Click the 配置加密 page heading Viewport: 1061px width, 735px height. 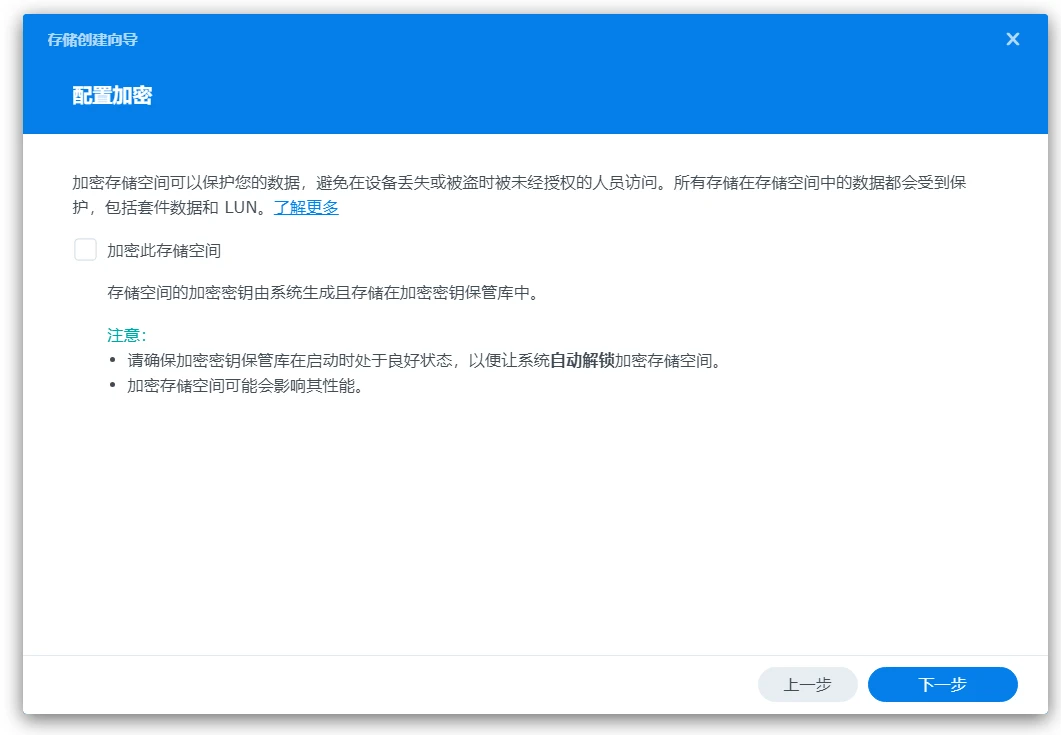112,96
